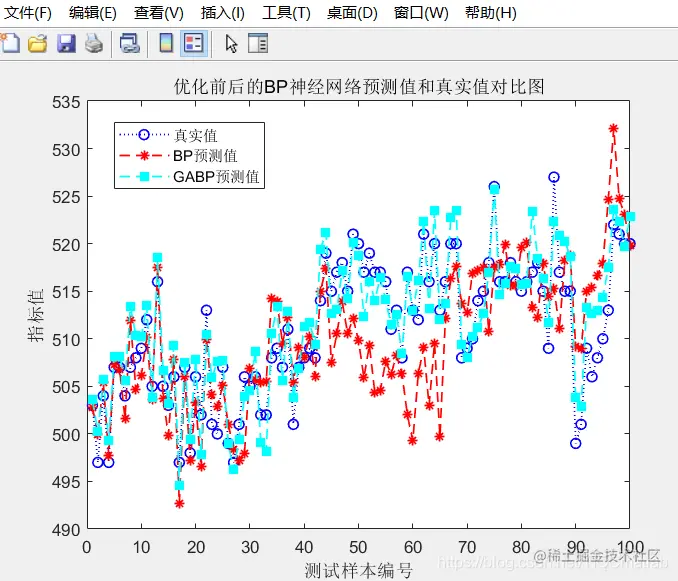
Task: Click the New Figure icon
Action: click(10, 43)
